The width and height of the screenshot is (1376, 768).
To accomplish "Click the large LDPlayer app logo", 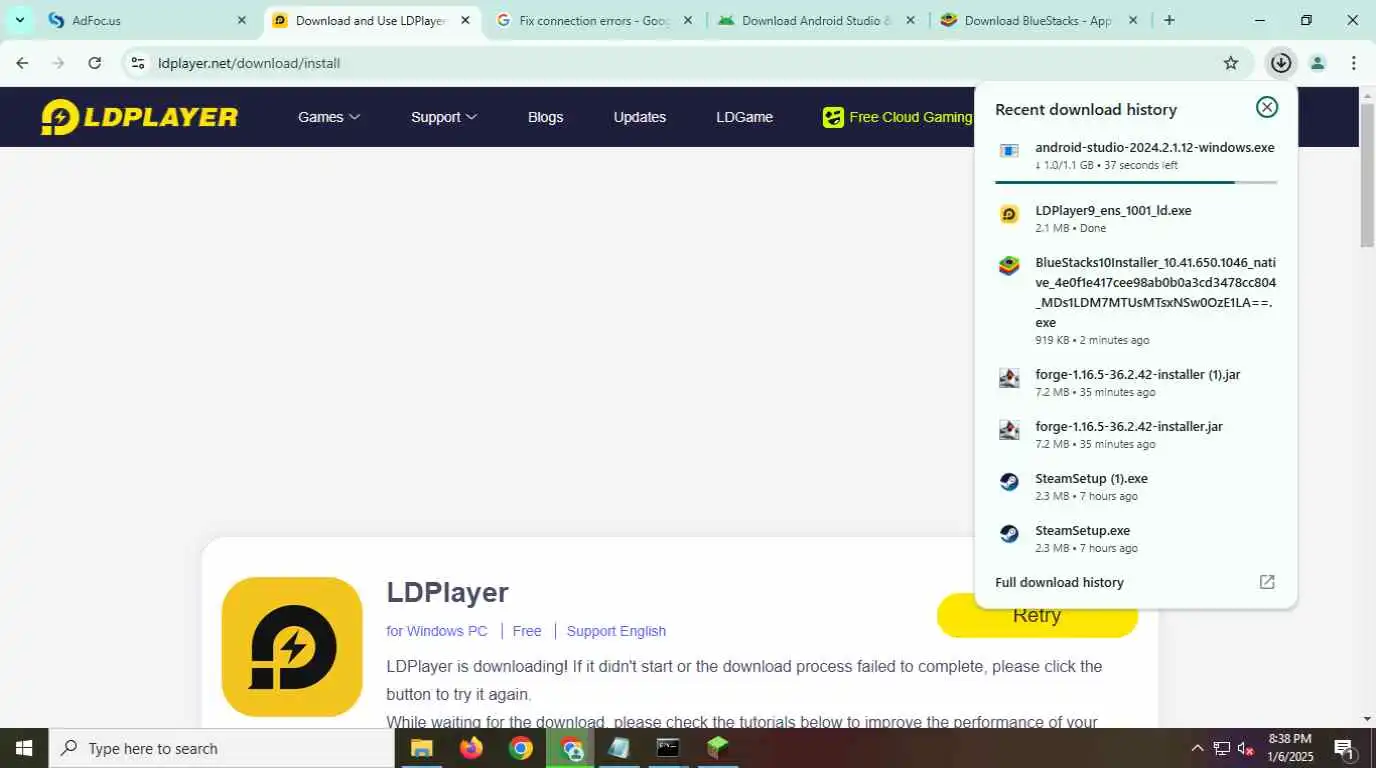I will point(292,647).
